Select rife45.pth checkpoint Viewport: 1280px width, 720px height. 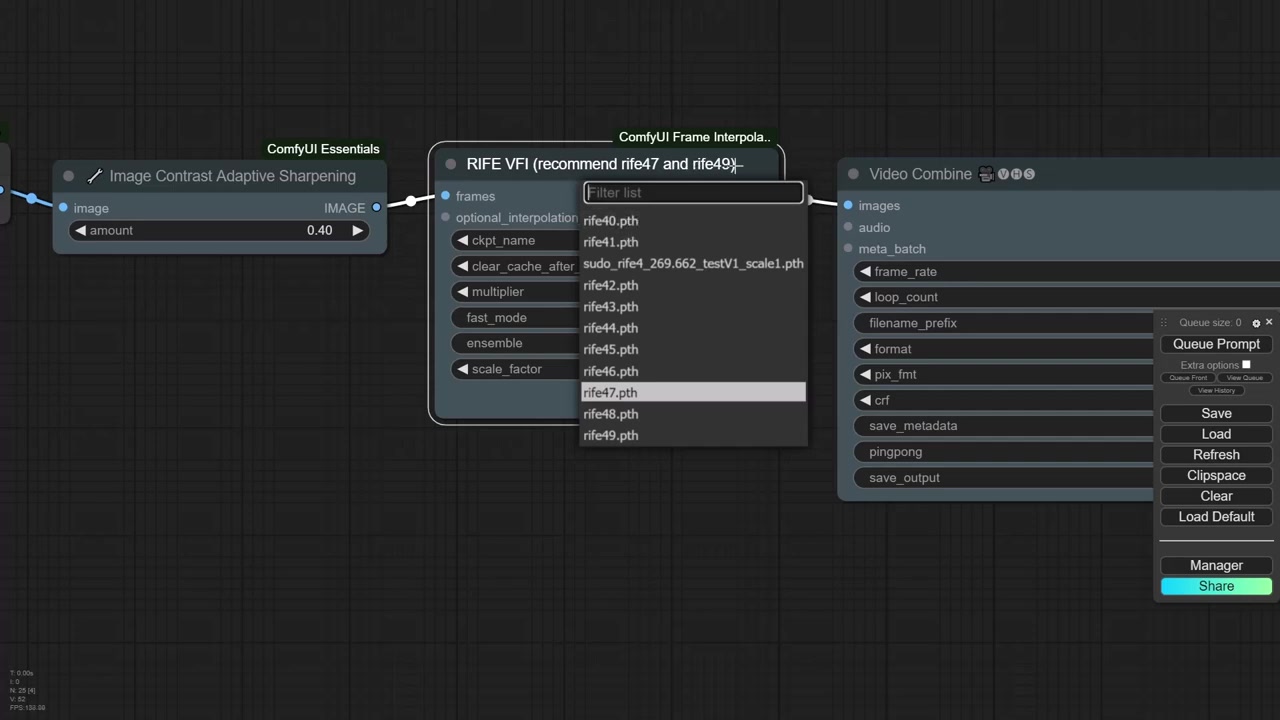(x=693, y=350)
